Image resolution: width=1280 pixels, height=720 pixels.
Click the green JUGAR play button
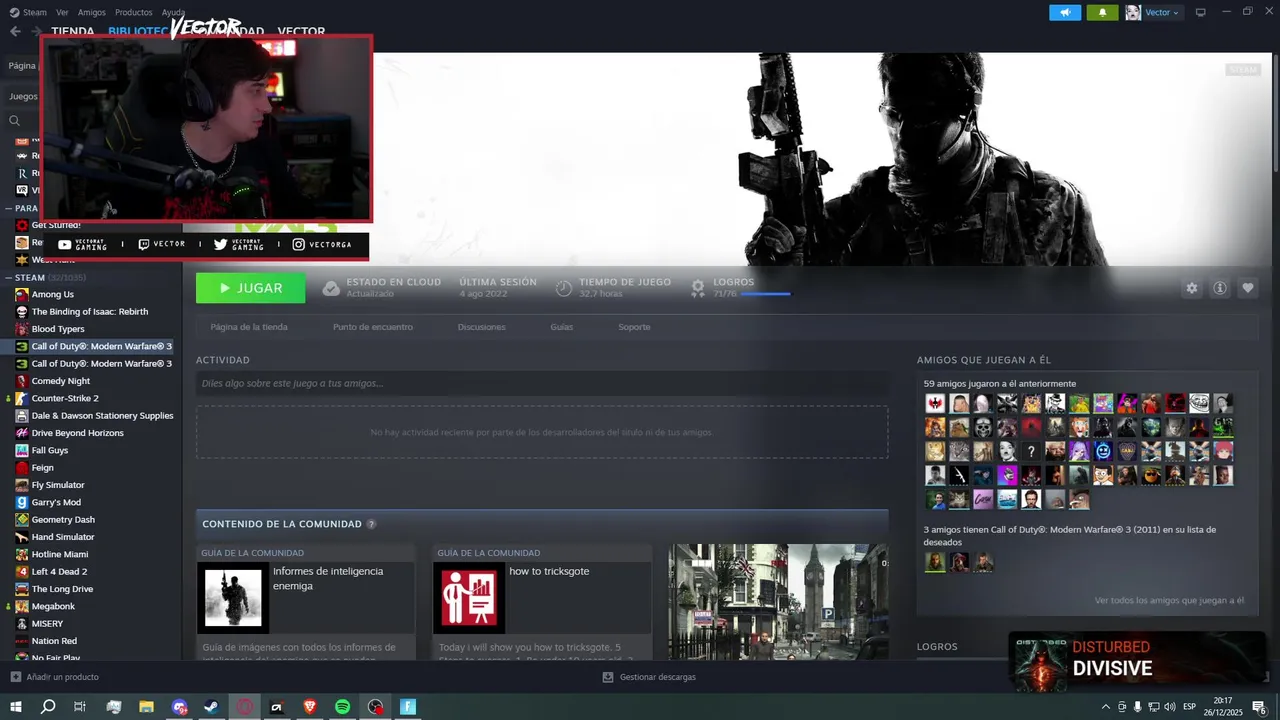point(250,288)
